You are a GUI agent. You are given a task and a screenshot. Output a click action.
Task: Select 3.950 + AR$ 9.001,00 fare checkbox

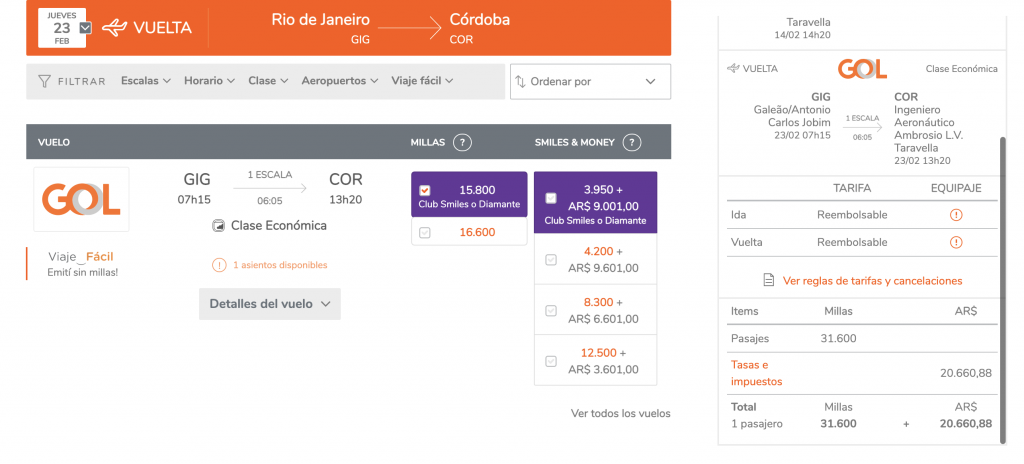point(551,198)
